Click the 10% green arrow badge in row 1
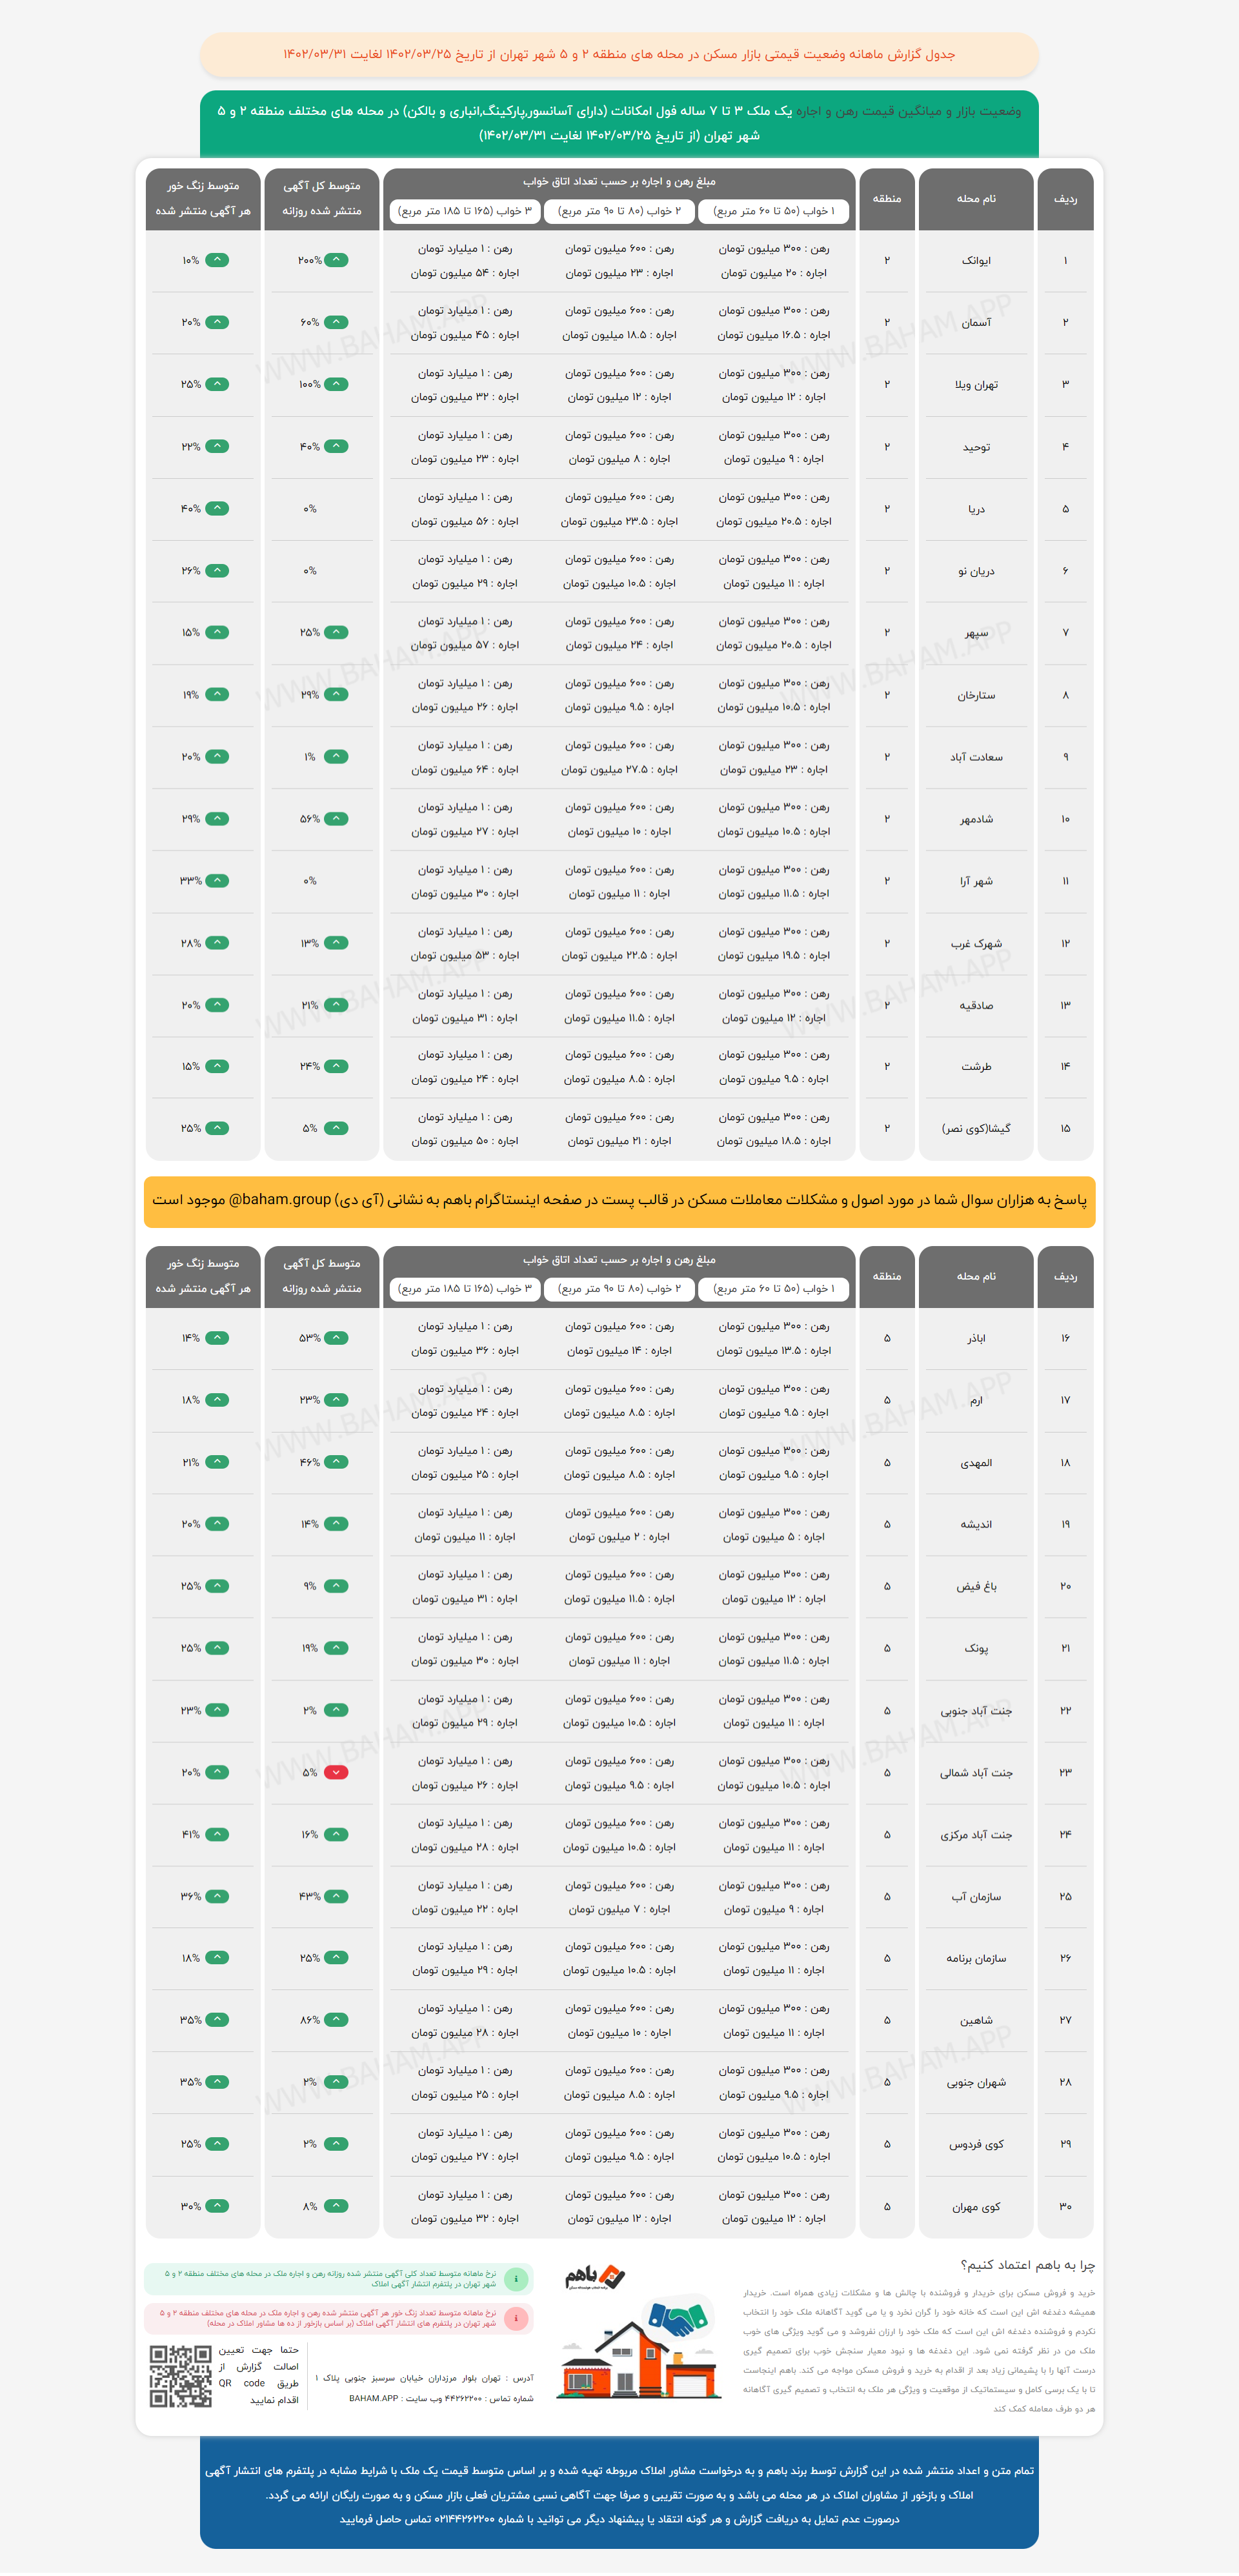 (217, 260)
